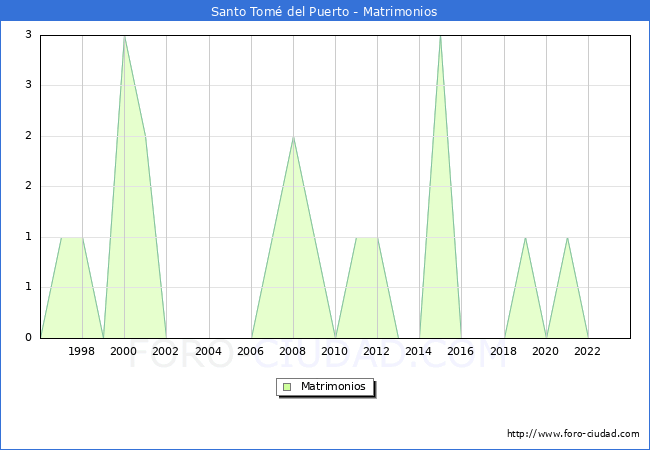Click the 0 value on the y-axis
The width and height of the screenshot is (650, 450).
coord(28,337)
